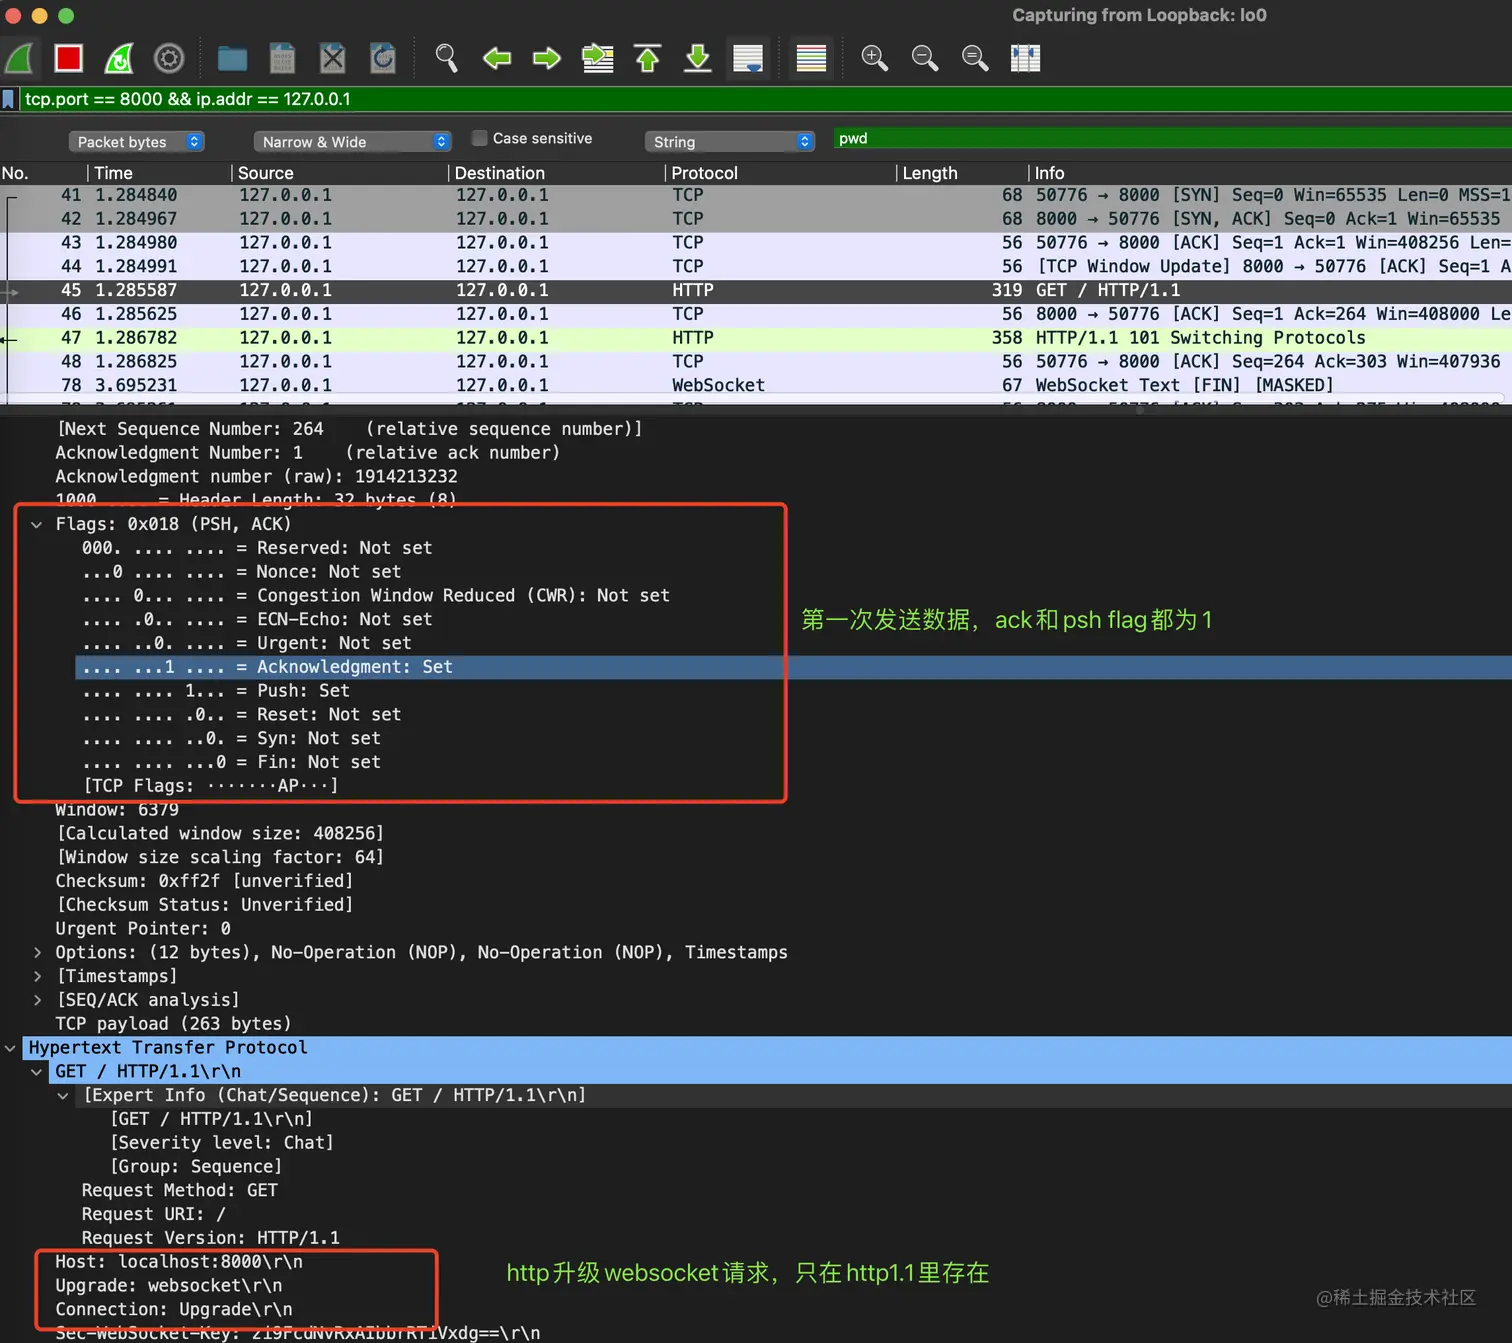Open the String search type dropdown
This screenshot has height=1343, width=1512.
point(730,142)
